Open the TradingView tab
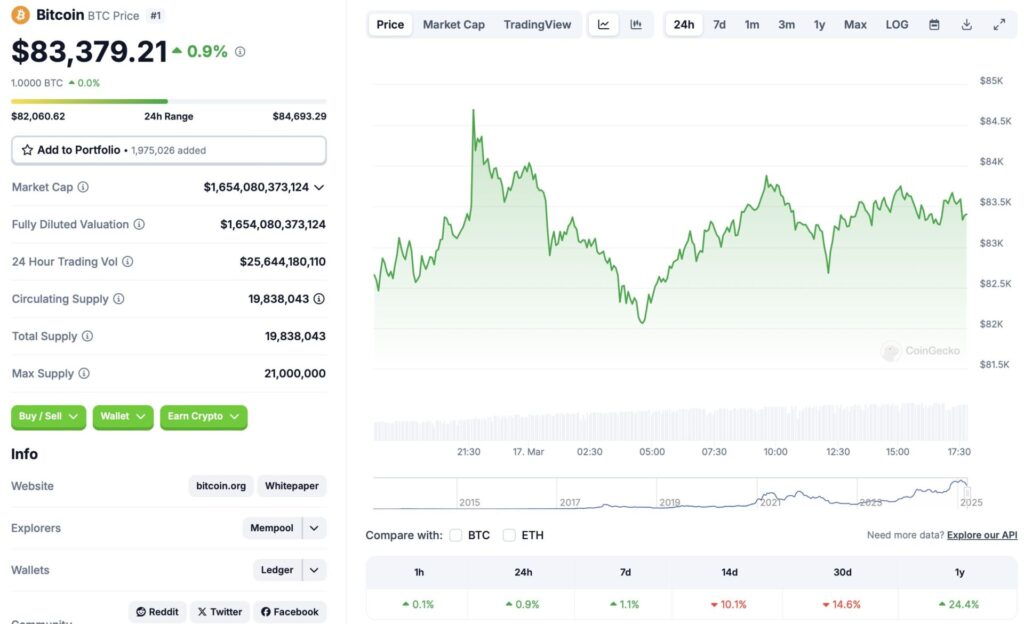The width and height of the screenshot is (1024, 624). (x=538, y=24)
